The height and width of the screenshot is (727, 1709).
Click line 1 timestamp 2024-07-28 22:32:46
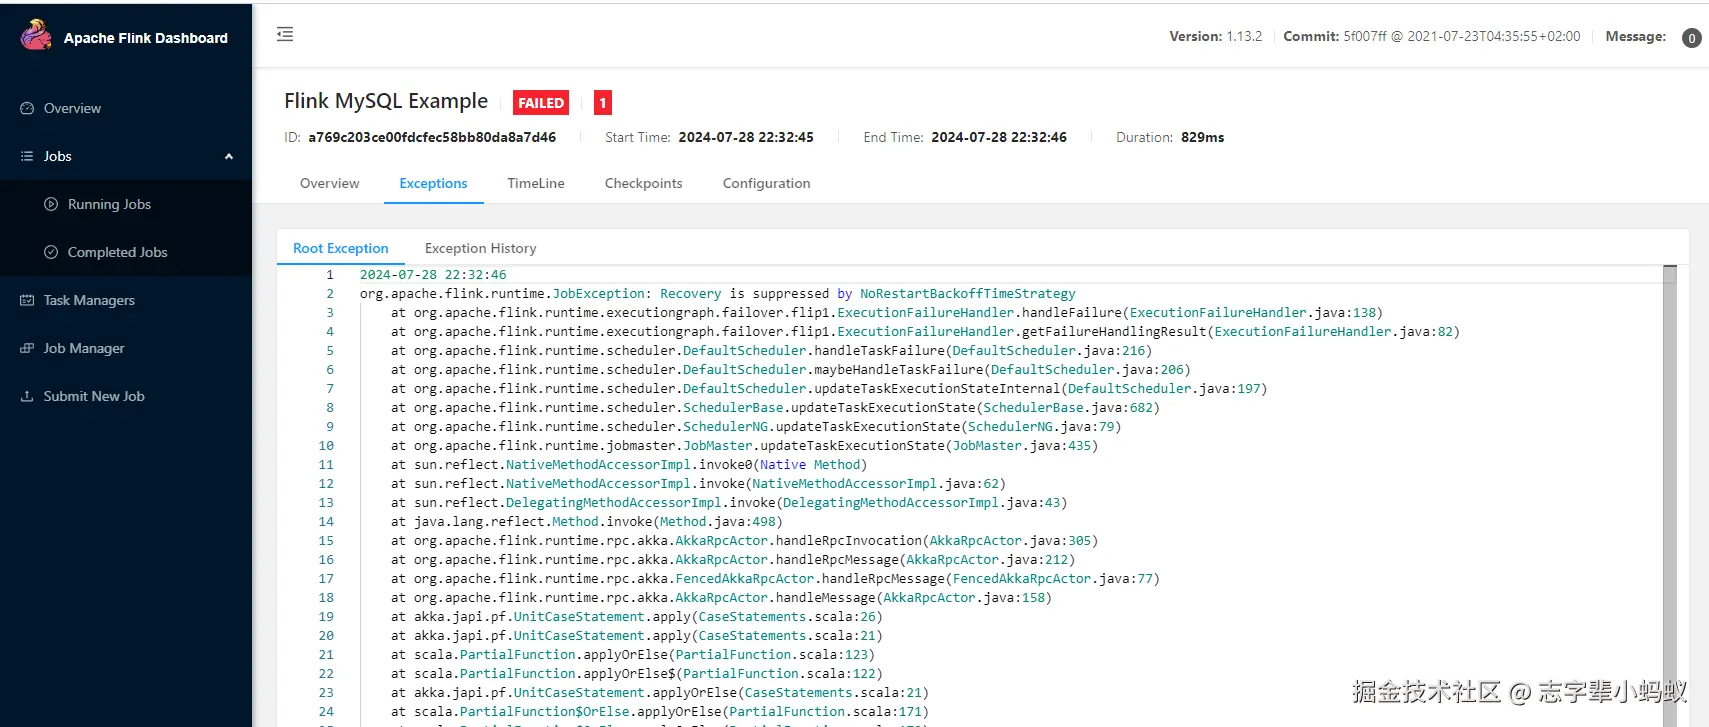click(433, 274)
